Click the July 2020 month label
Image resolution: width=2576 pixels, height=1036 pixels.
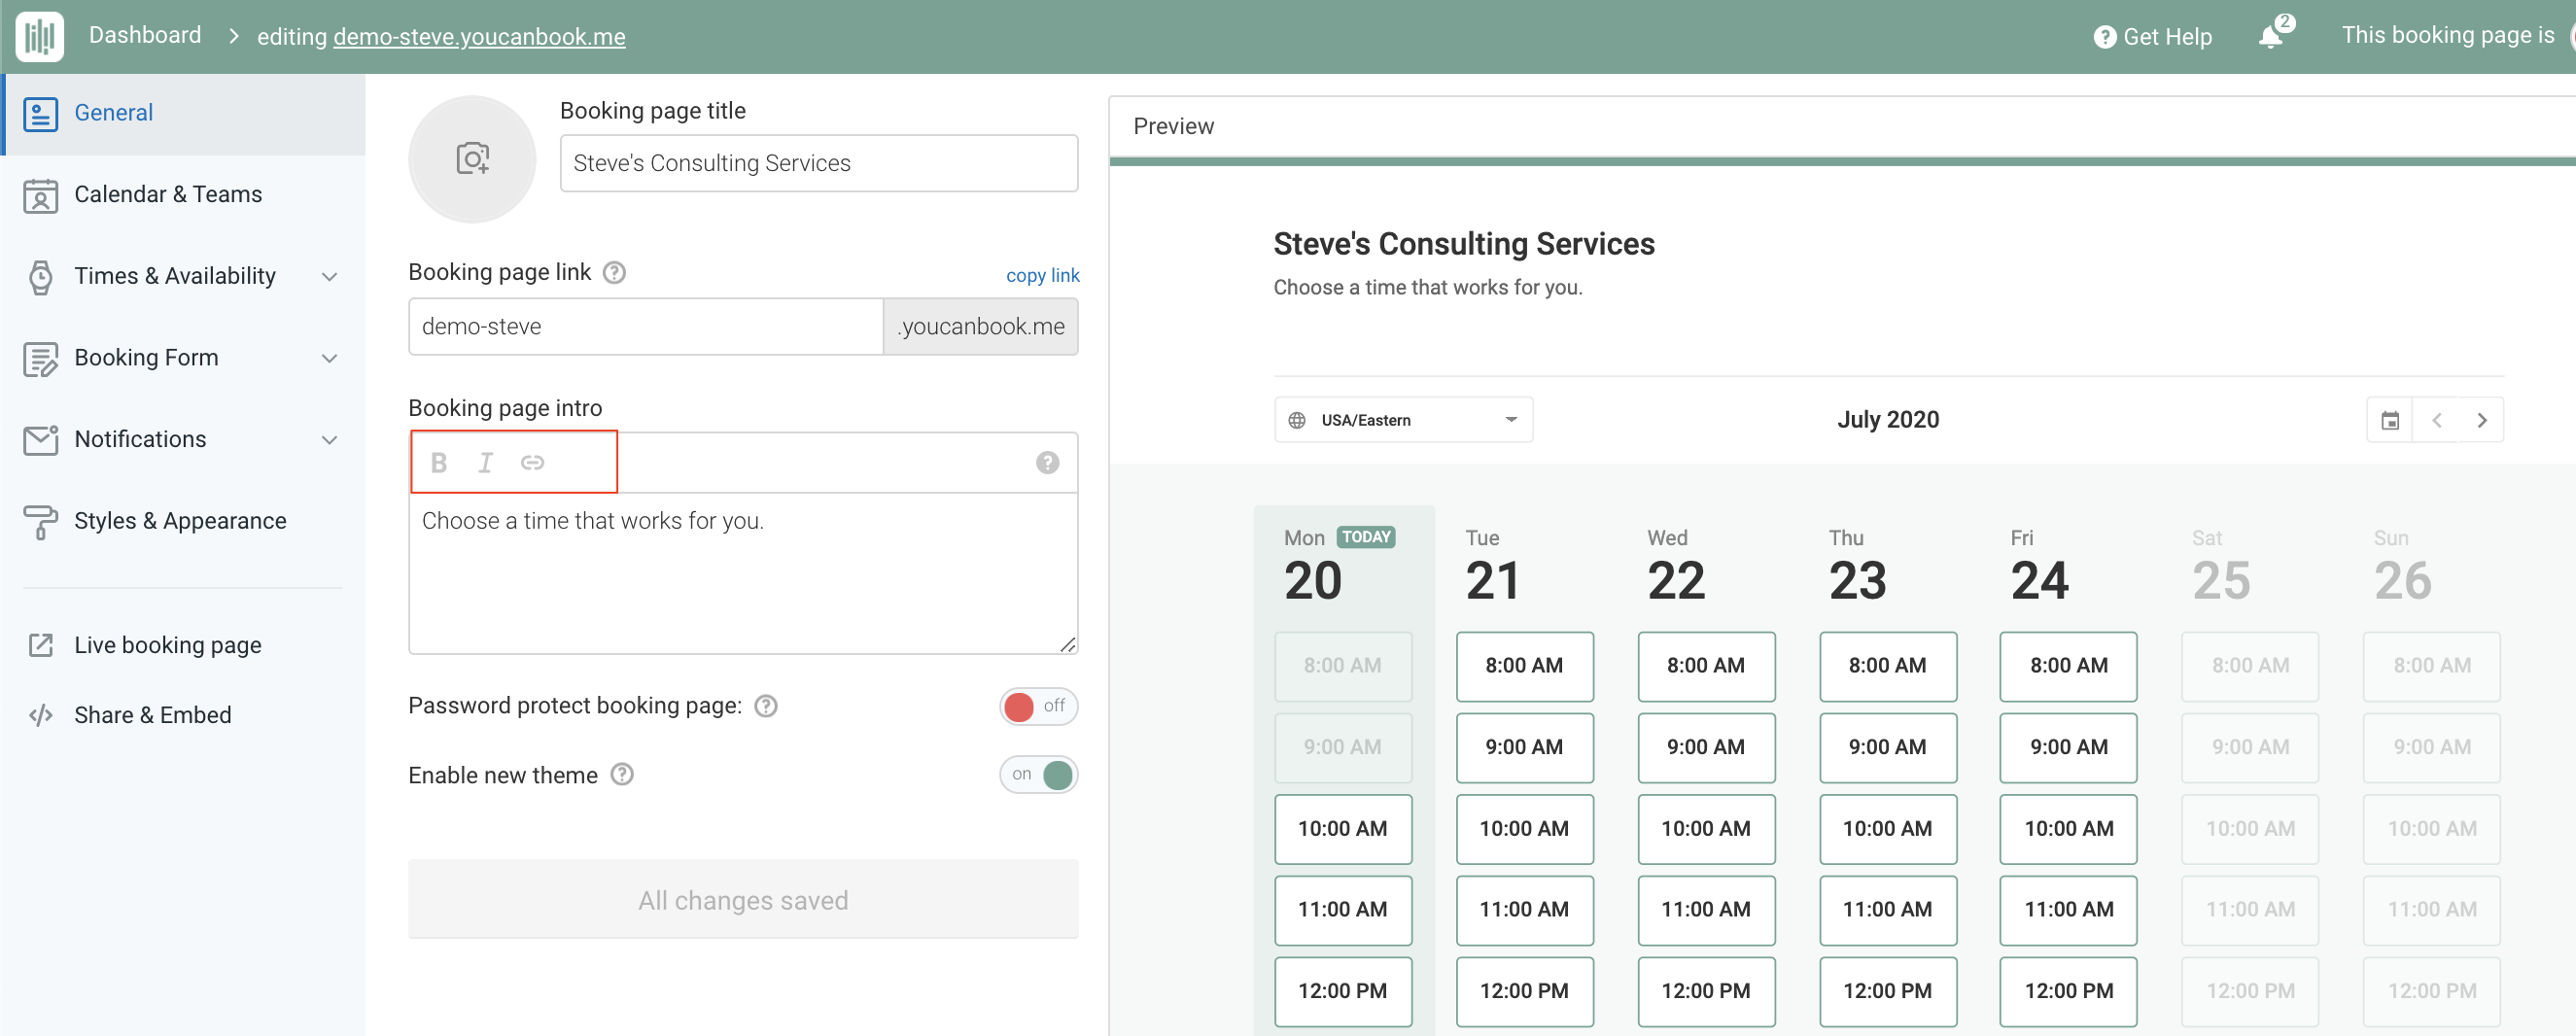click(1888, 420)
